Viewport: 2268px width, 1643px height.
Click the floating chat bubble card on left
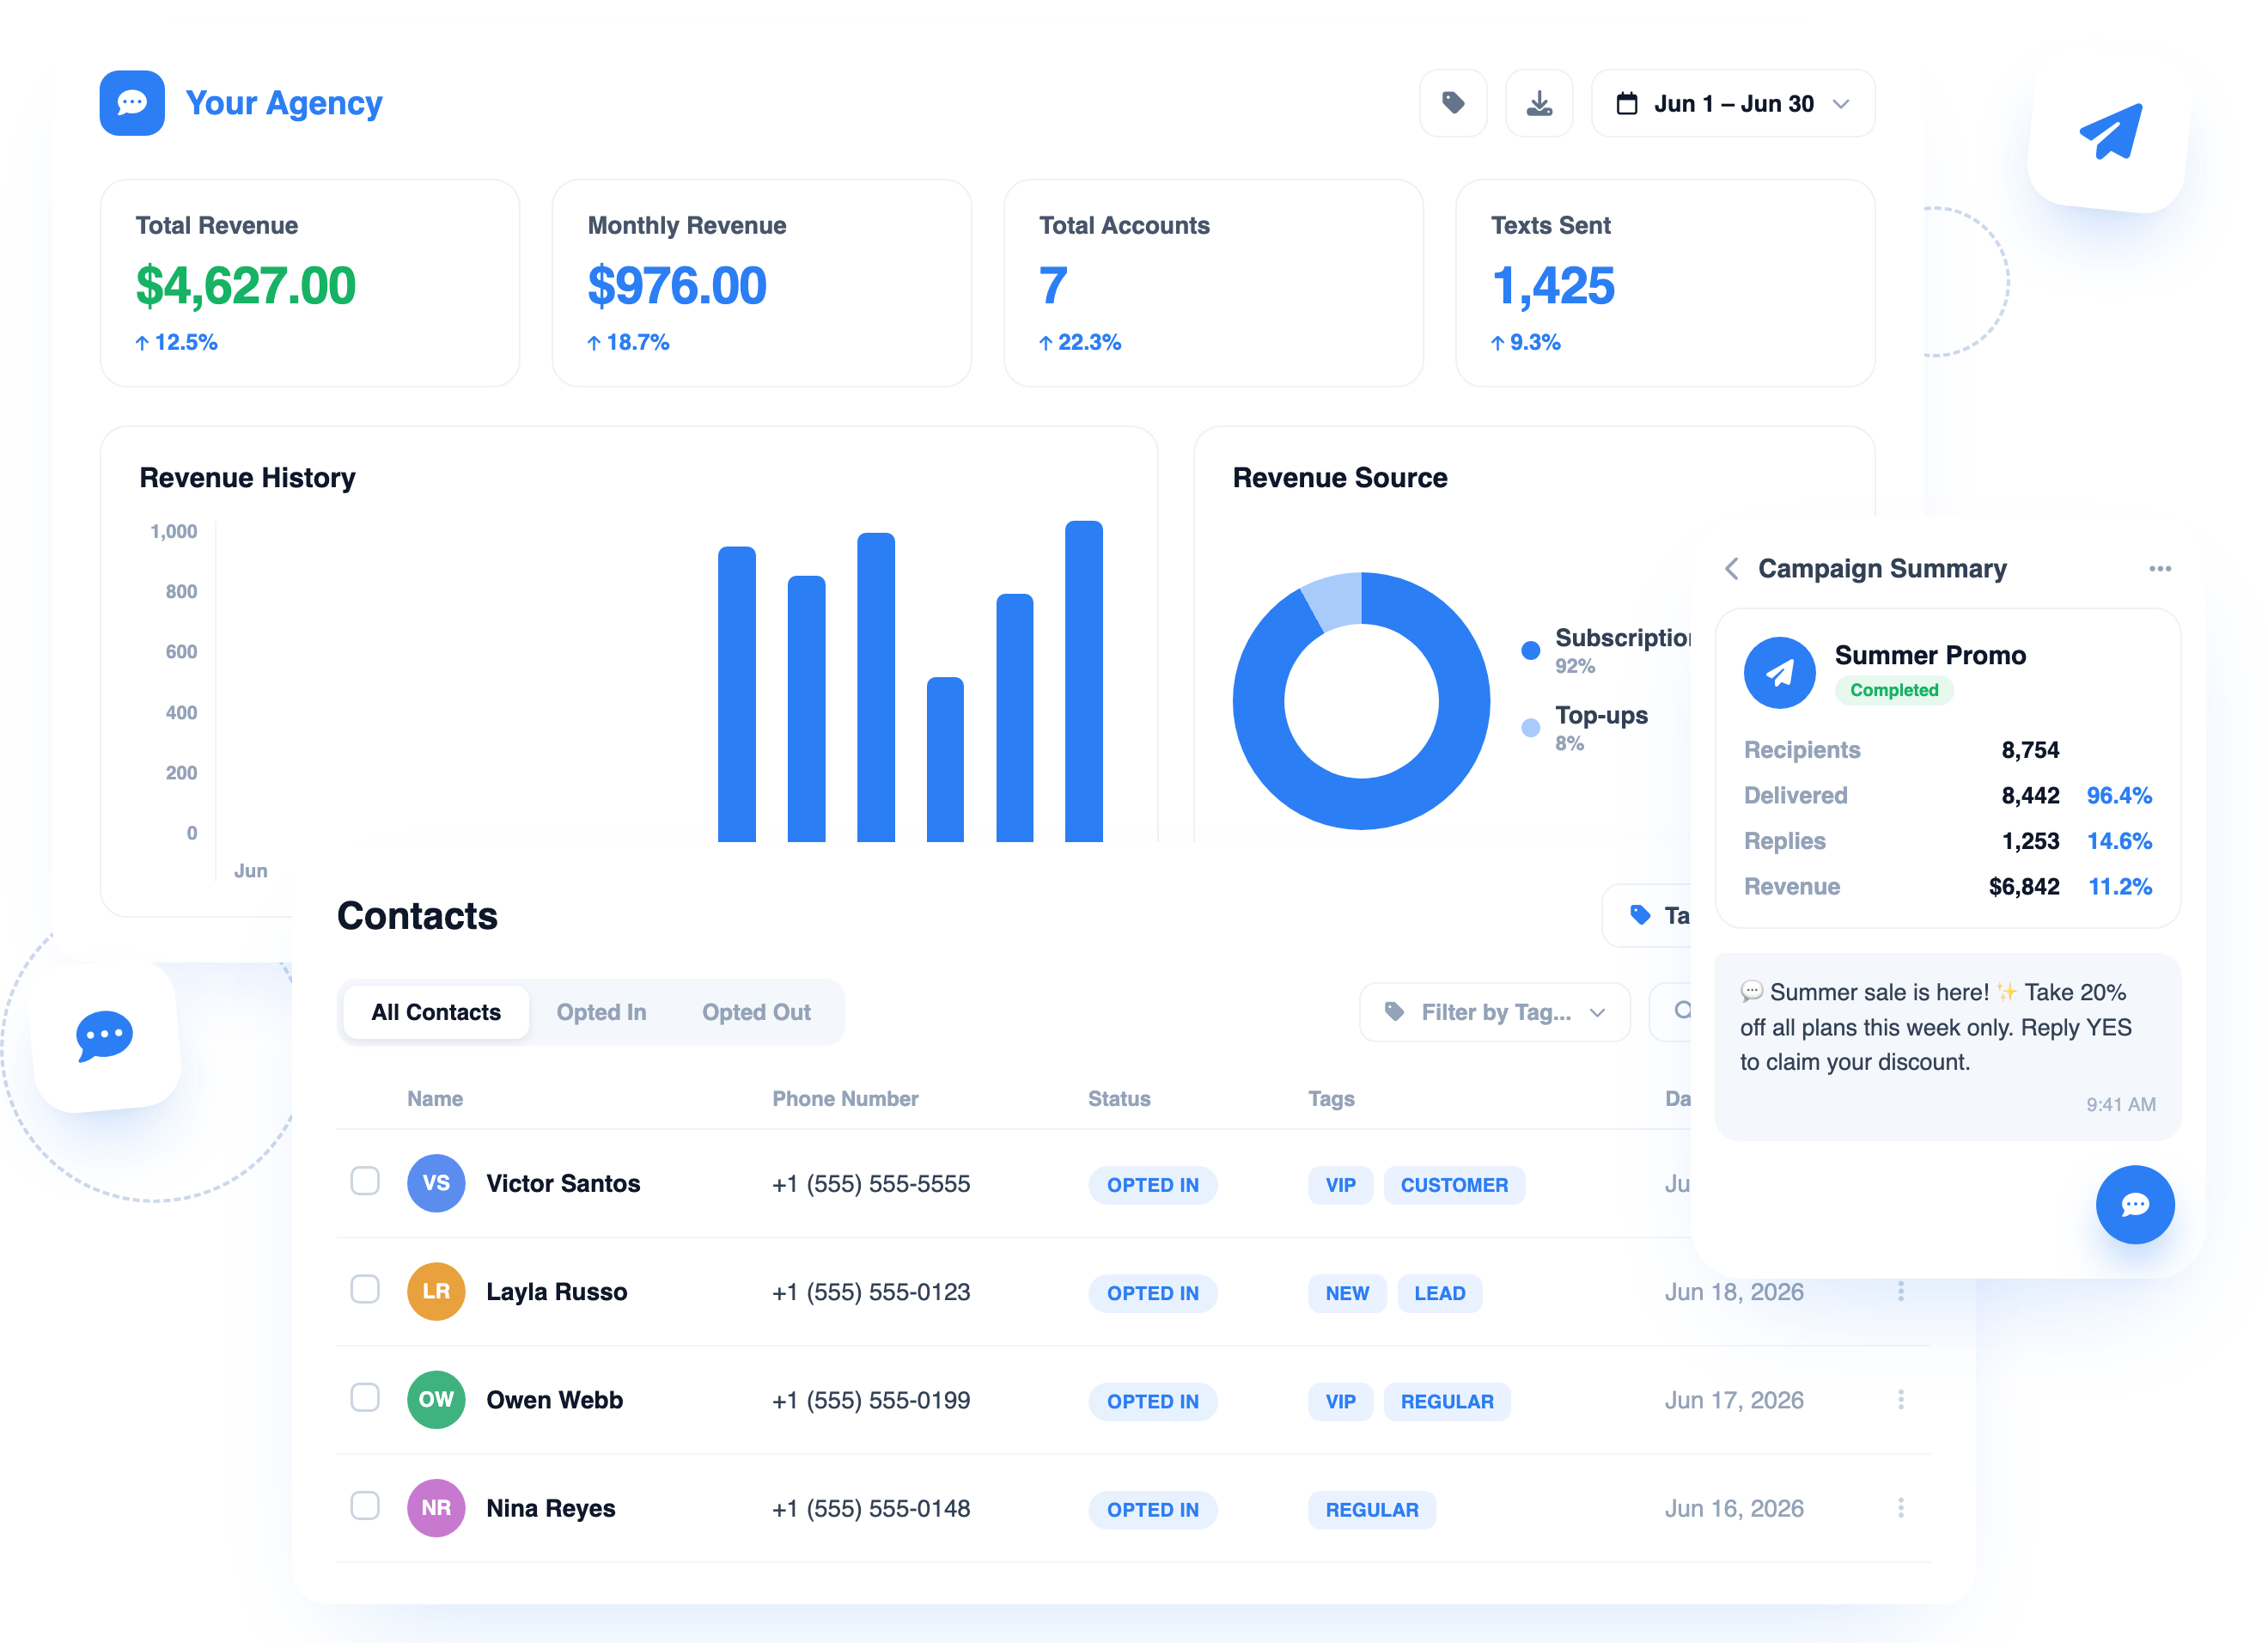coord(105,1035)
